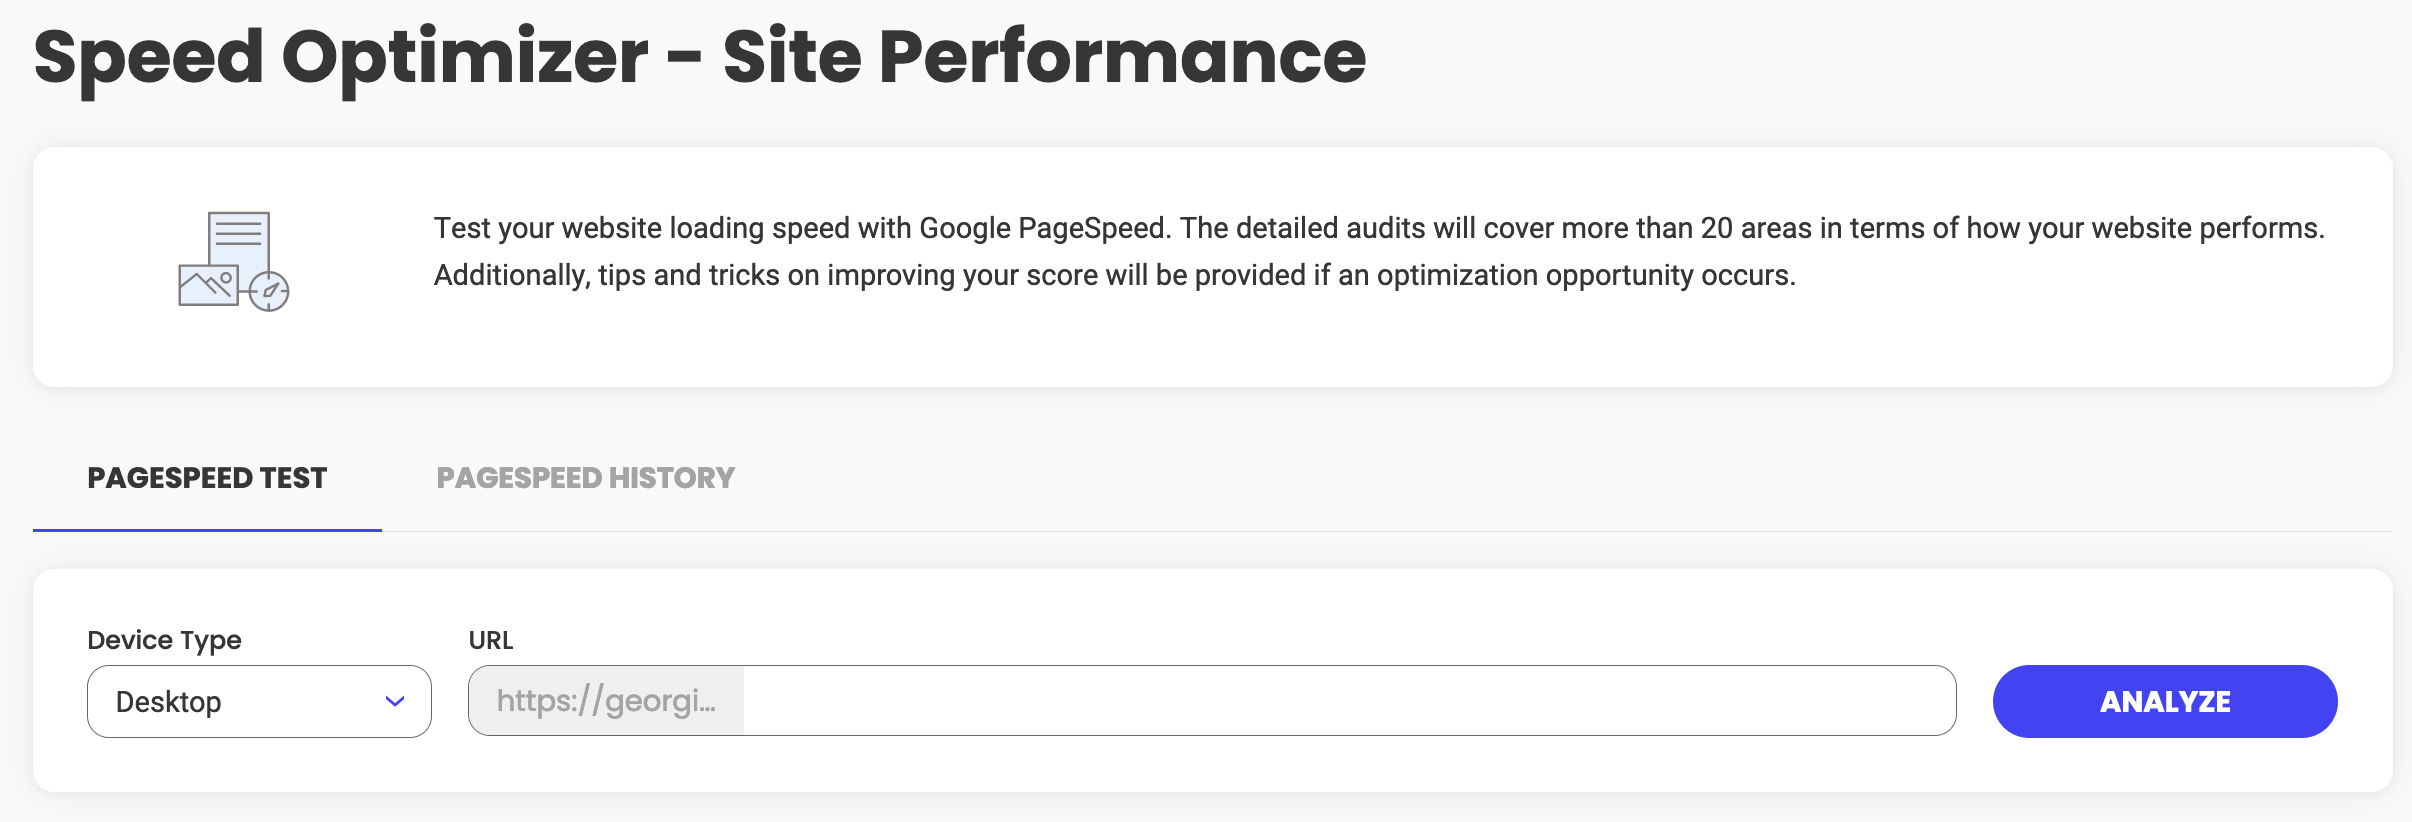Start the test with the Analyze button
This screenshot has height=822, width=2412.
pos(2165,701)
